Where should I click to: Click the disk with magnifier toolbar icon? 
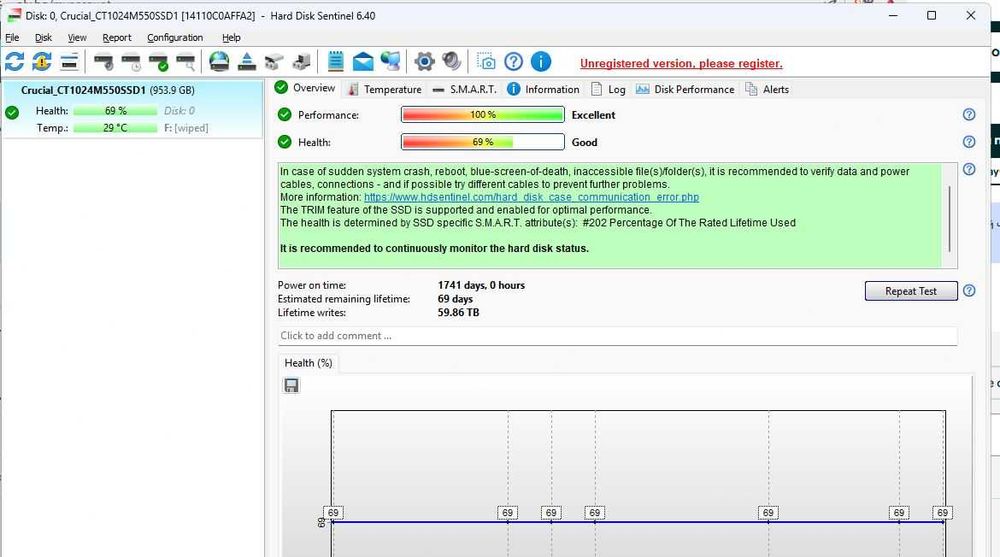[x=186, y=62]
